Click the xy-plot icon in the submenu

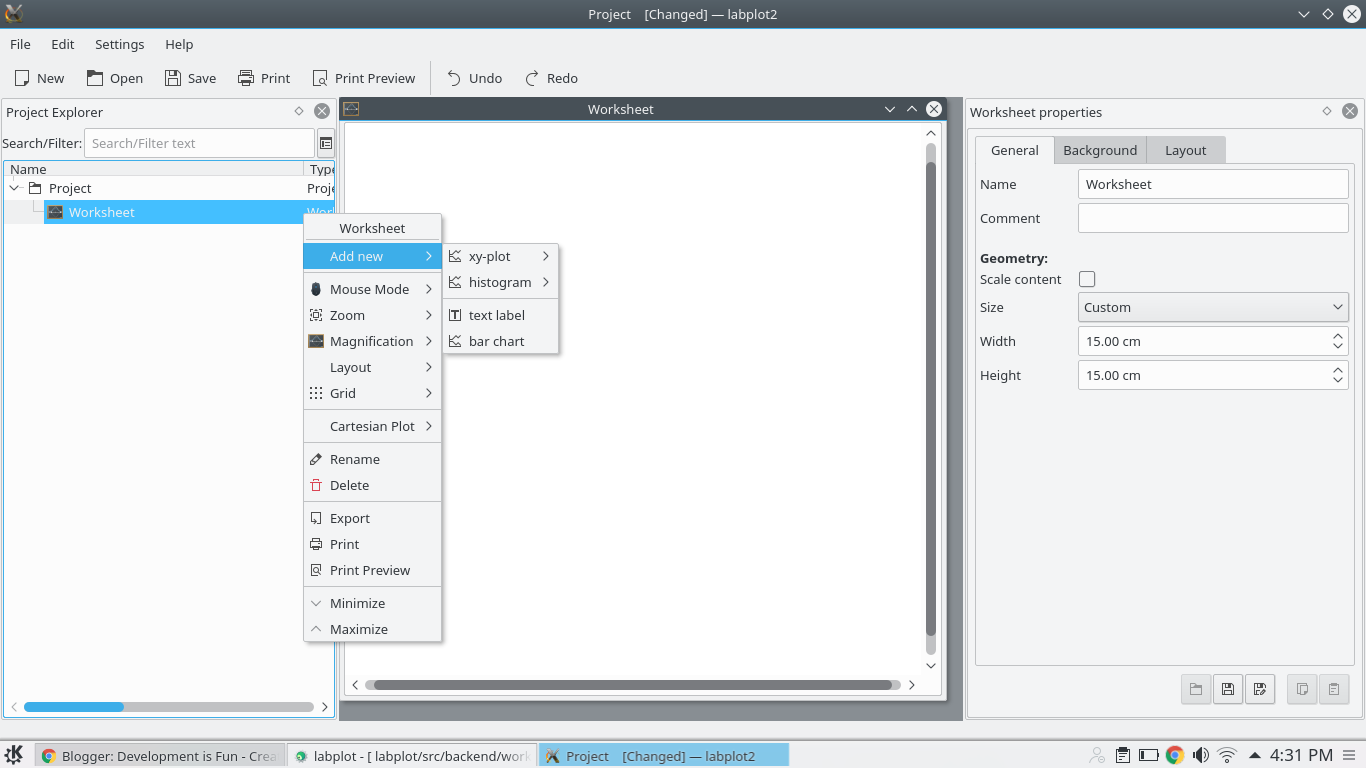(x=455, y=256)
